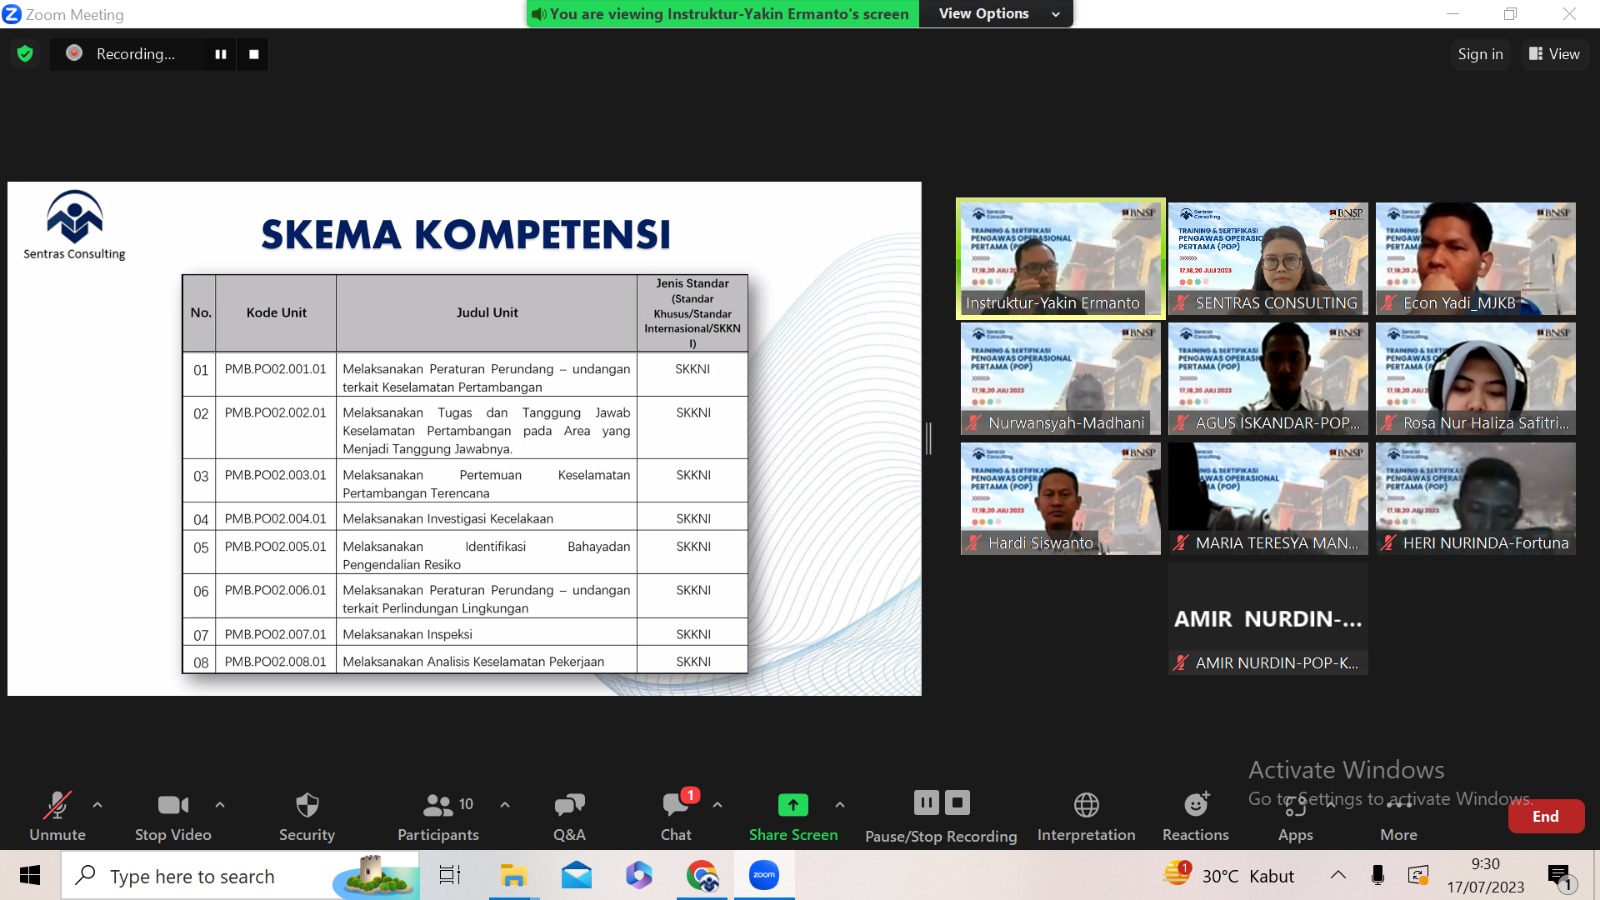Viewport: 1600px width, 900px height.
Task: Open the Reactions emoji icon
Action: (x=1195, y=804)
